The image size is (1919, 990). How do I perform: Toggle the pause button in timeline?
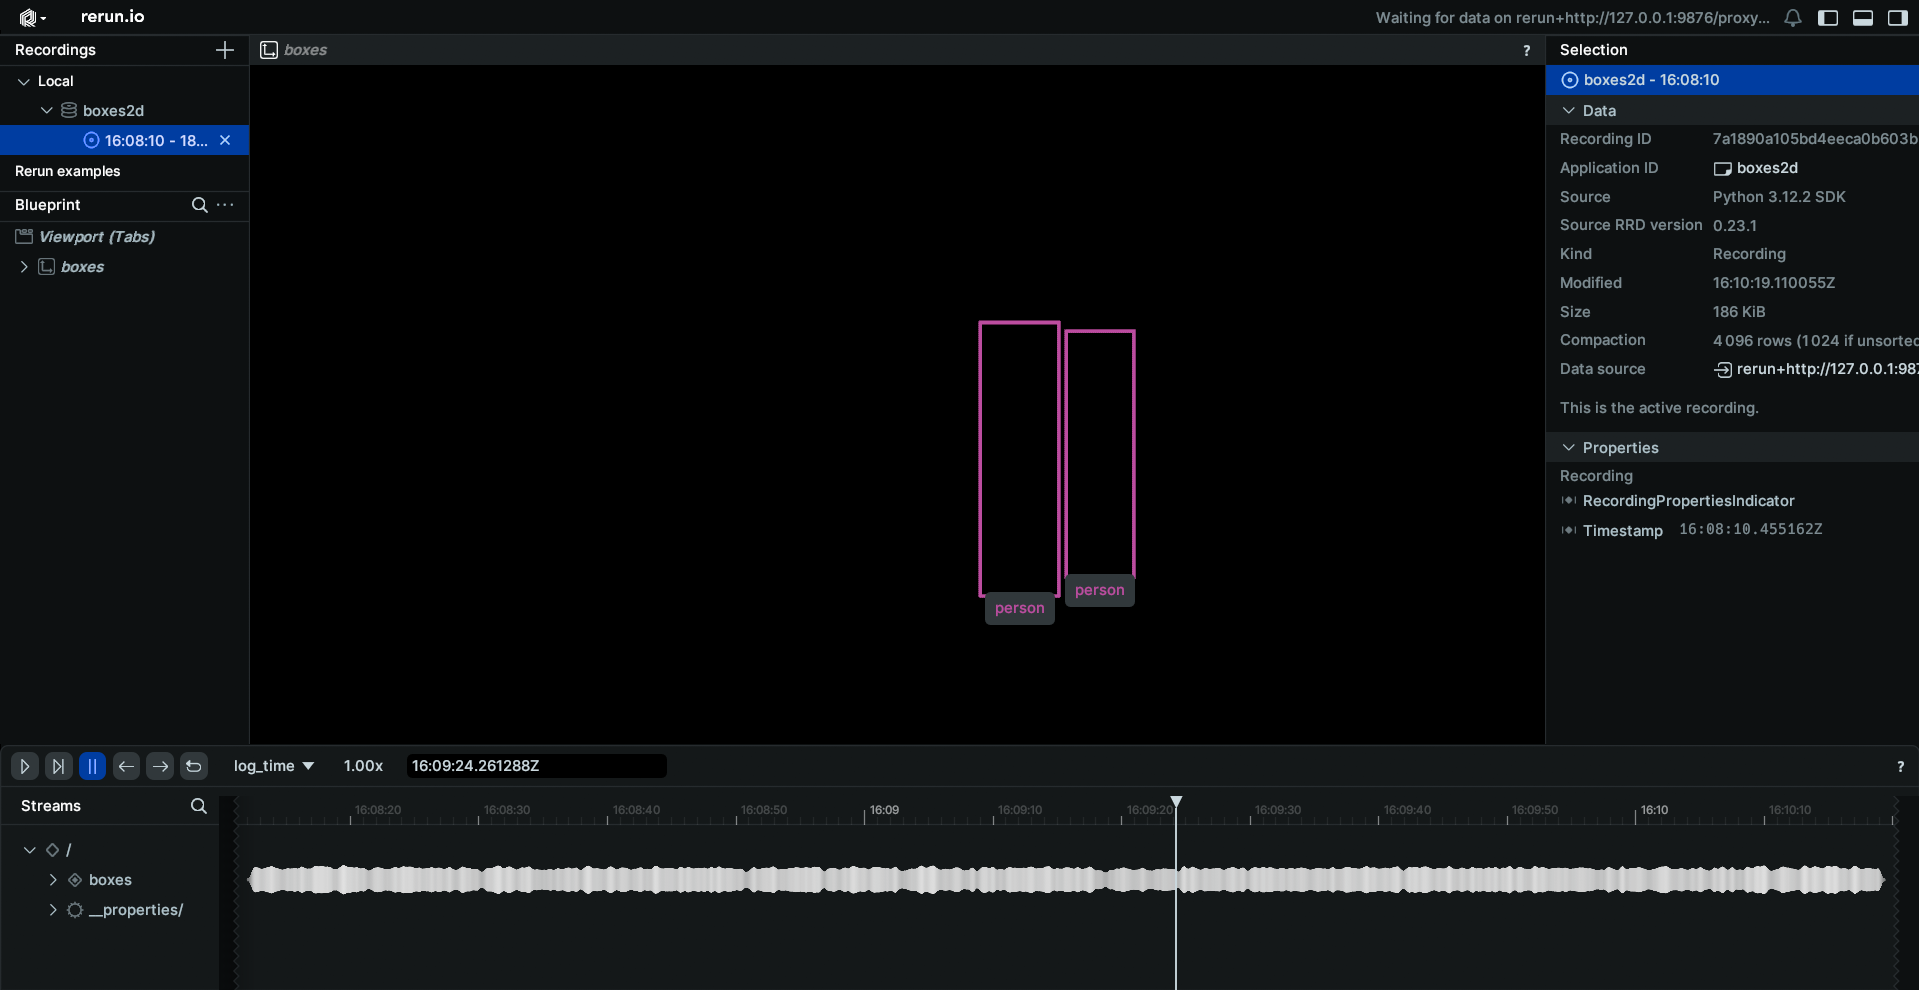(92, 766)
